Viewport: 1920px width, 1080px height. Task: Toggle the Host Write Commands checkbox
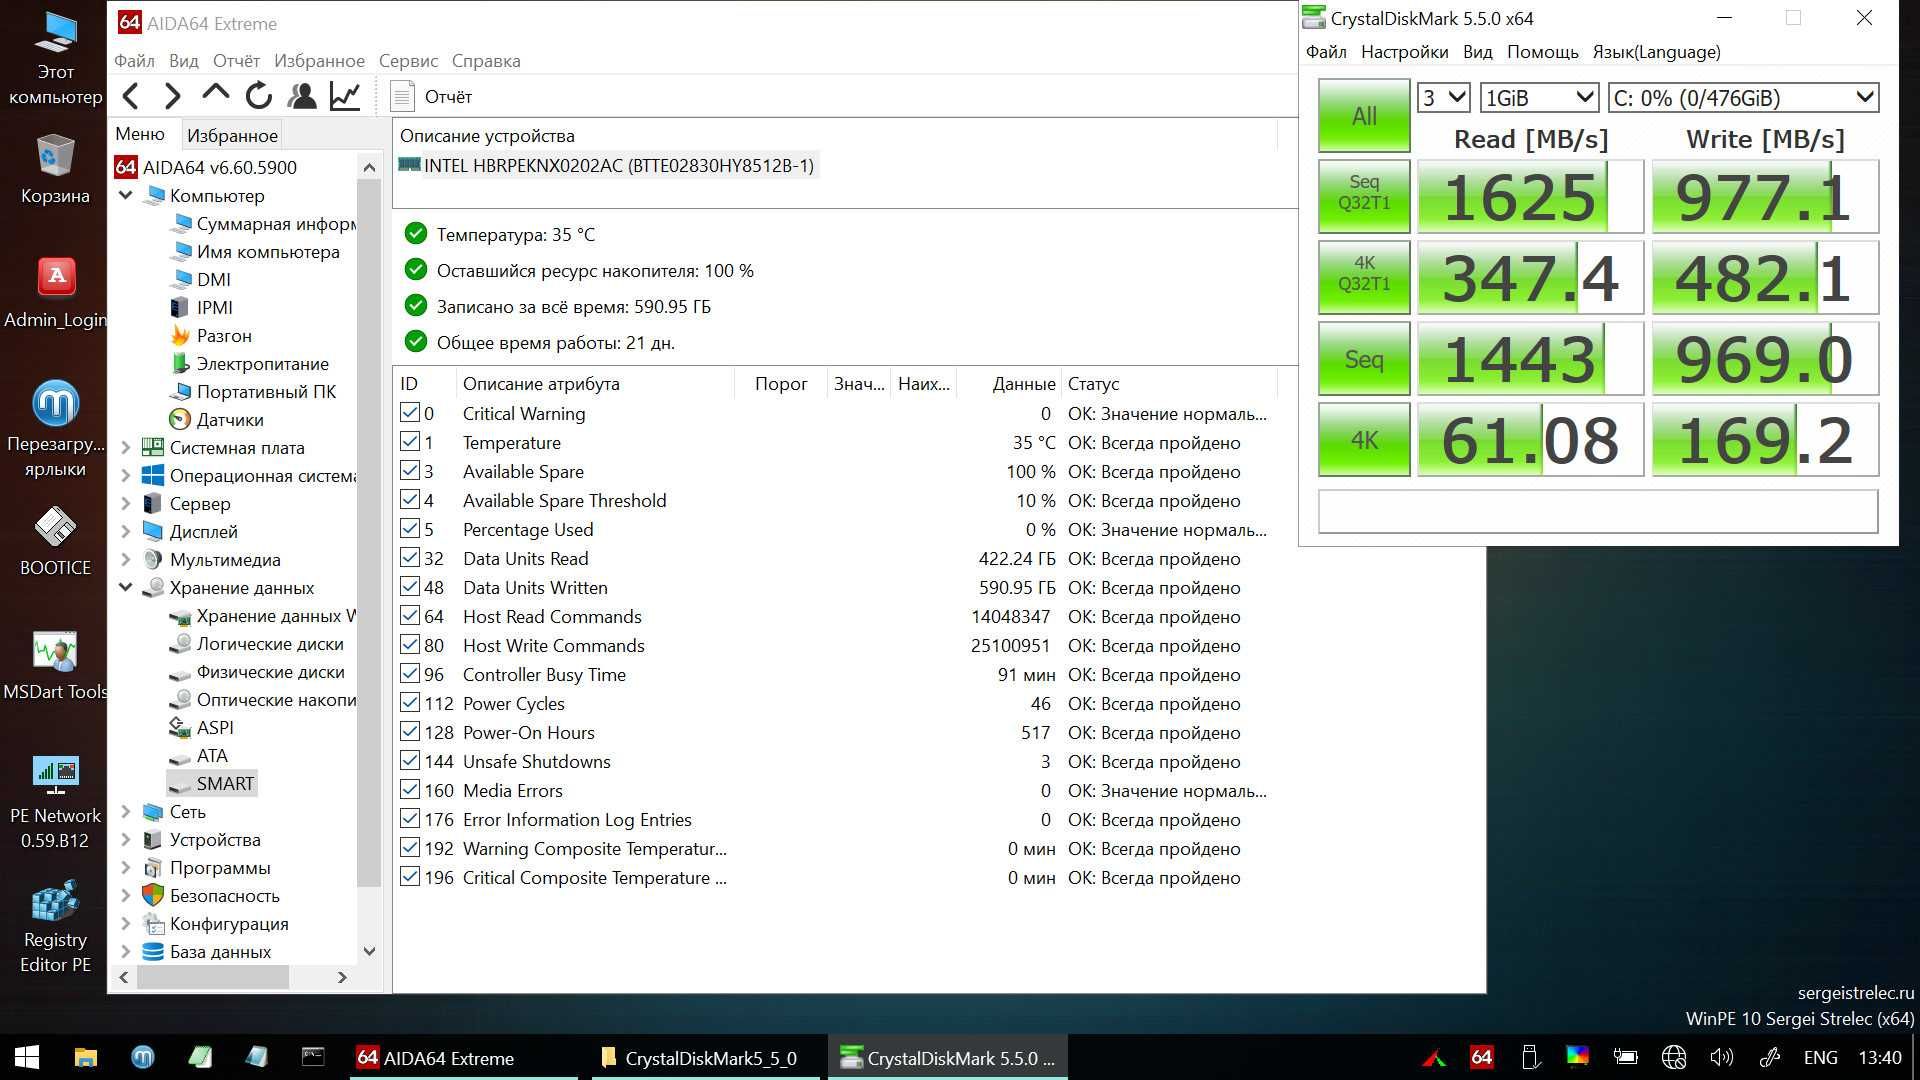click(410, 644)
